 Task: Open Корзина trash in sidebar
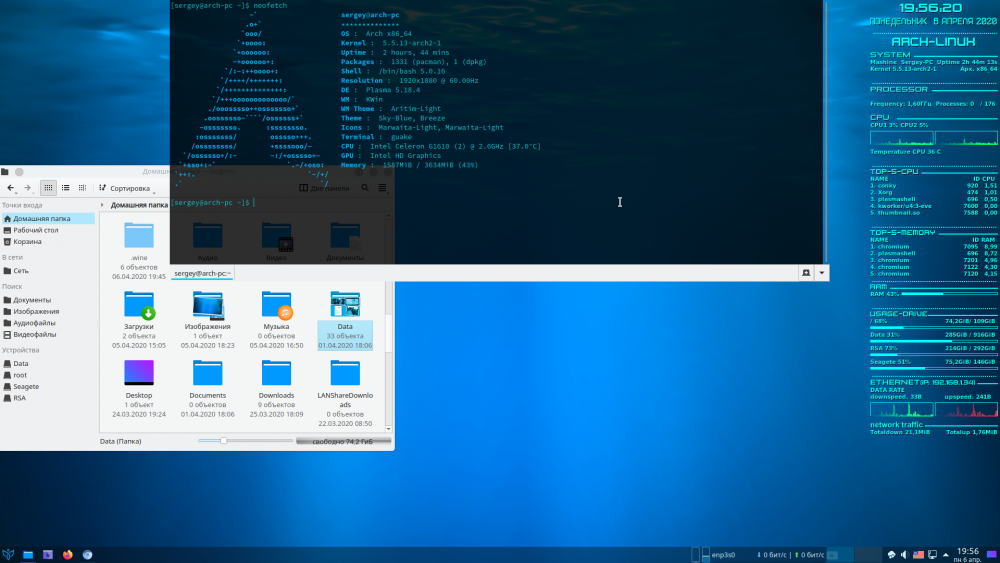click(48, 242)
